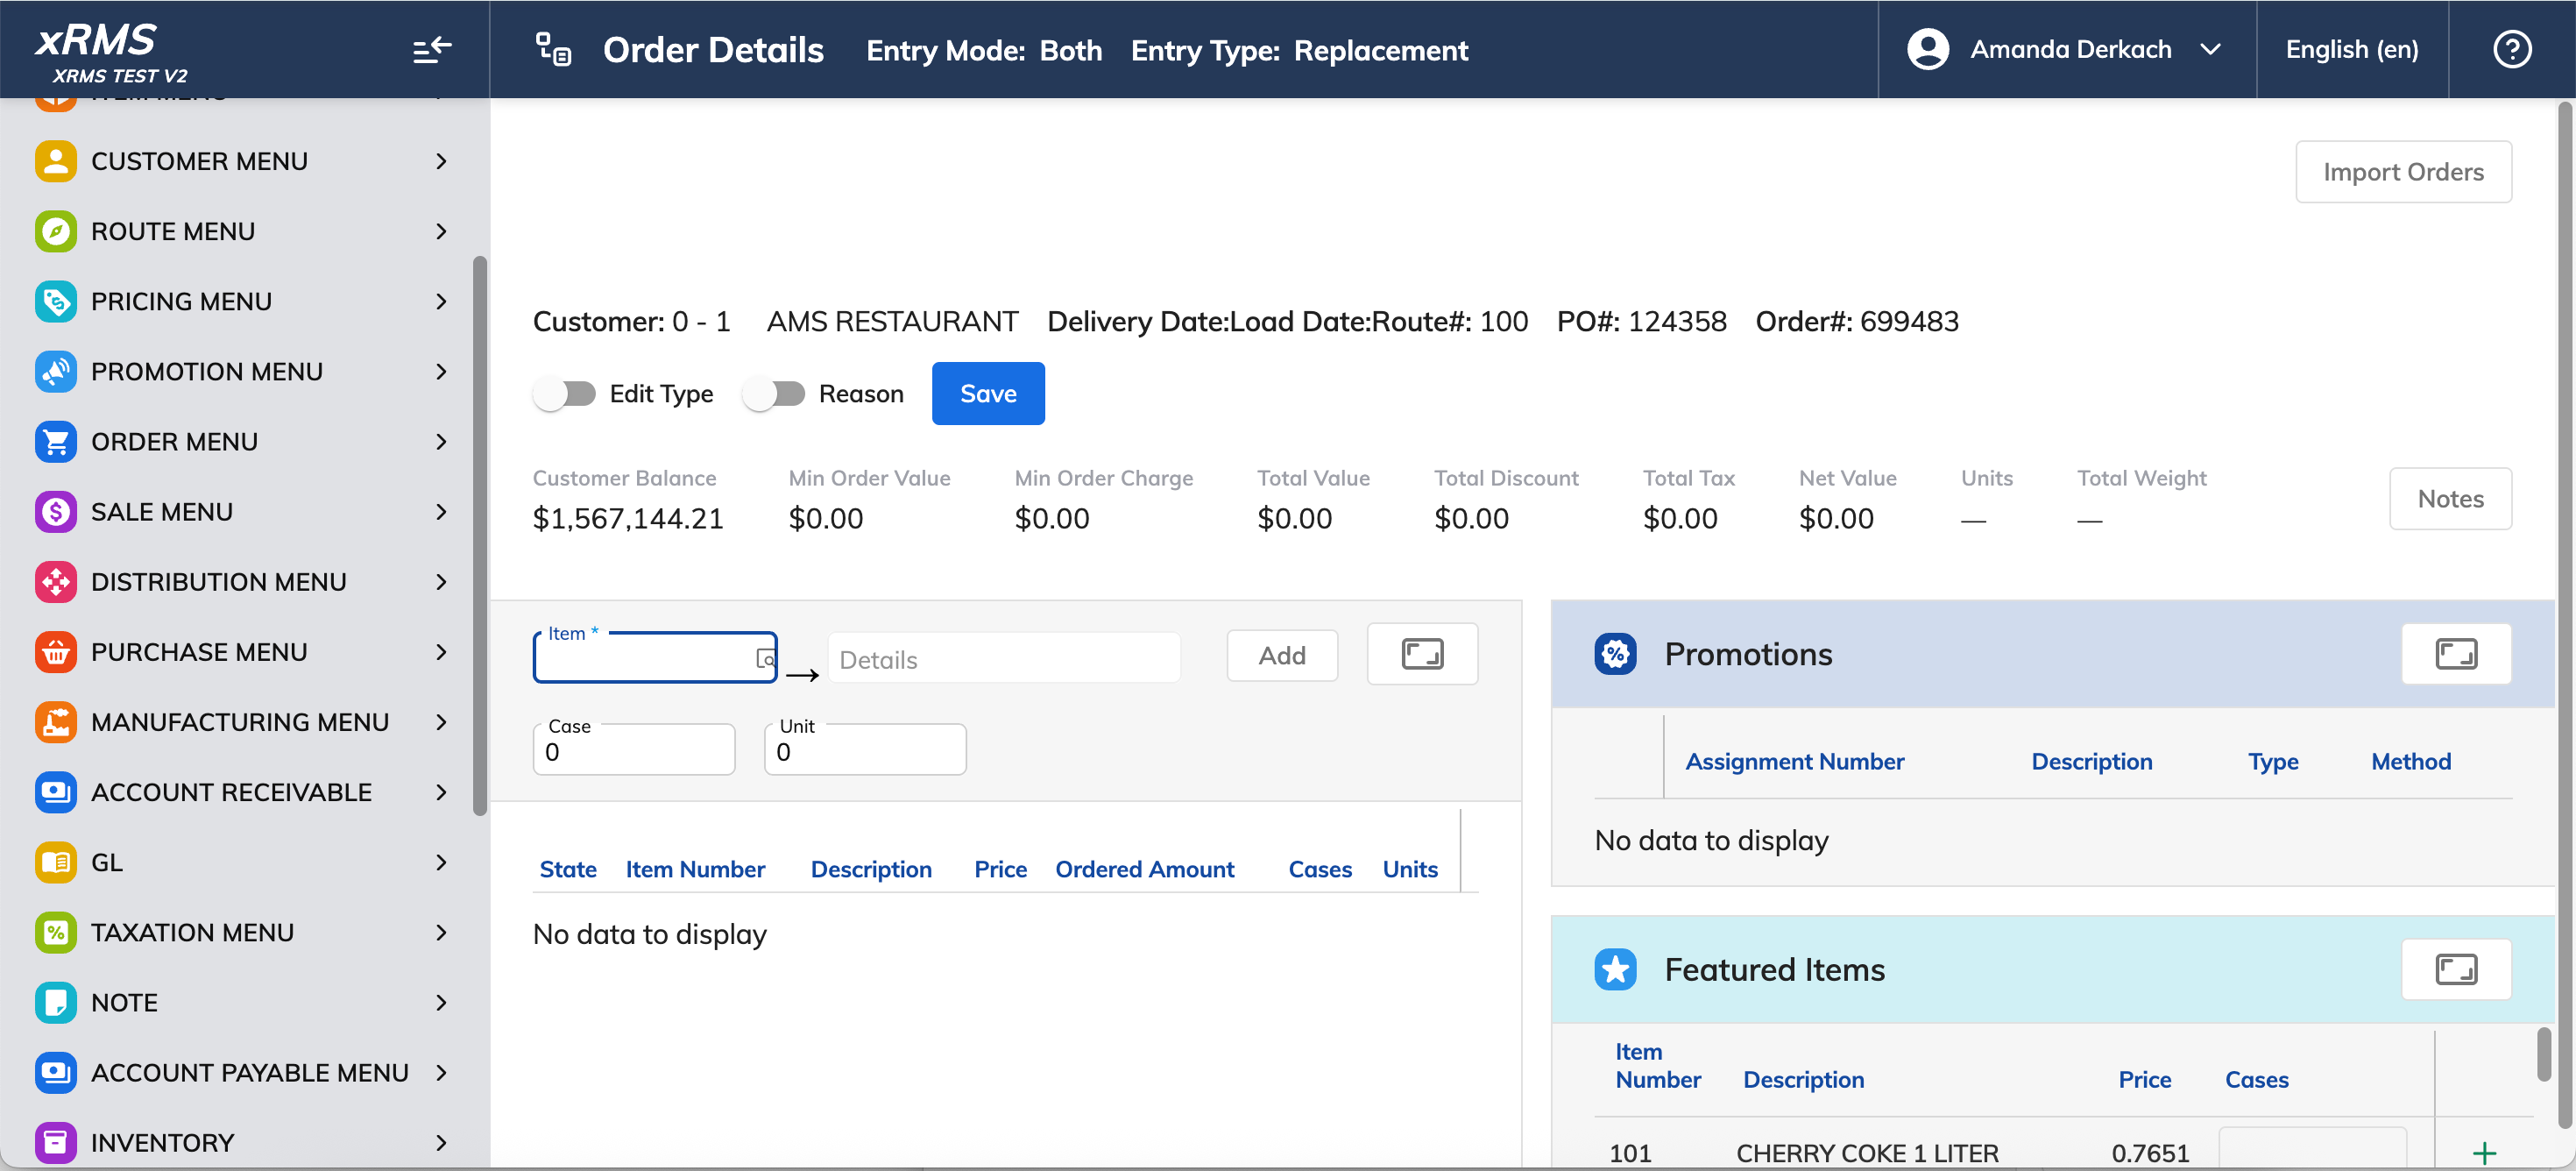Expand DISTRIBUTION MENU chevron

[441, 581]
